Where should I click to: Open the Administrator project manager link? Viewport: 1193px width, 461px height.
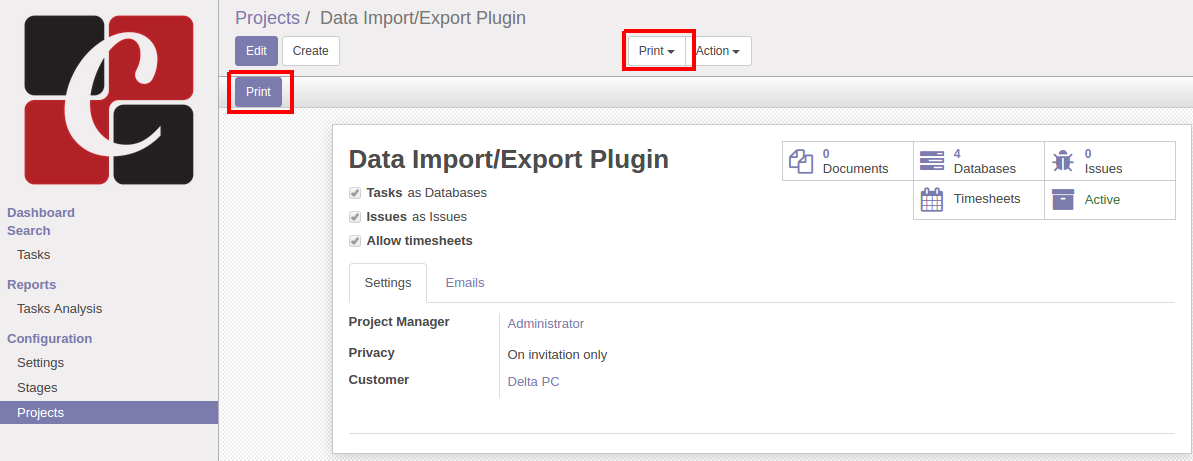click(x=546, y=324)
